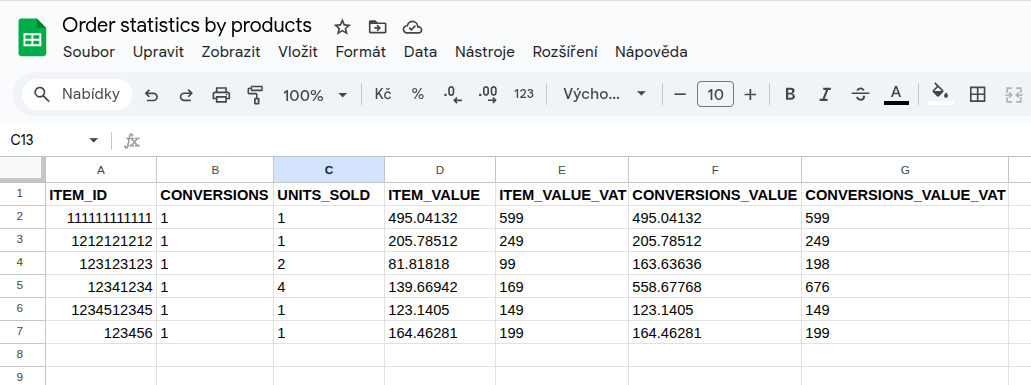Increase font size with plus button

[x=750, y=95]
